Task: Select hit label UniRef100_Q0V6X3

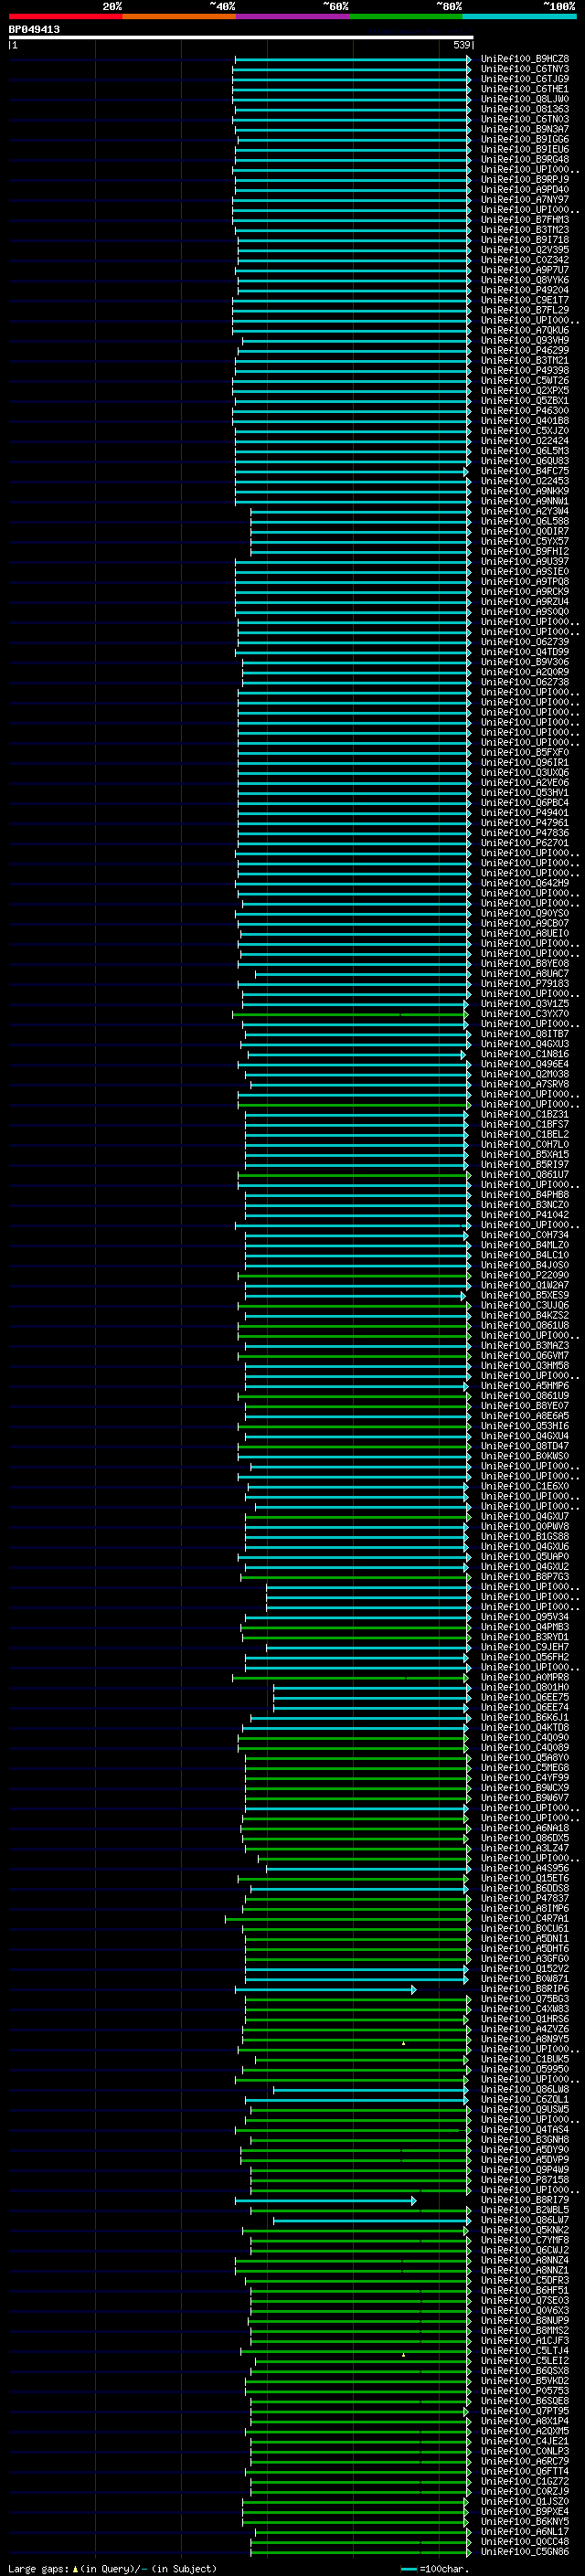Action: coord(524,2310)
